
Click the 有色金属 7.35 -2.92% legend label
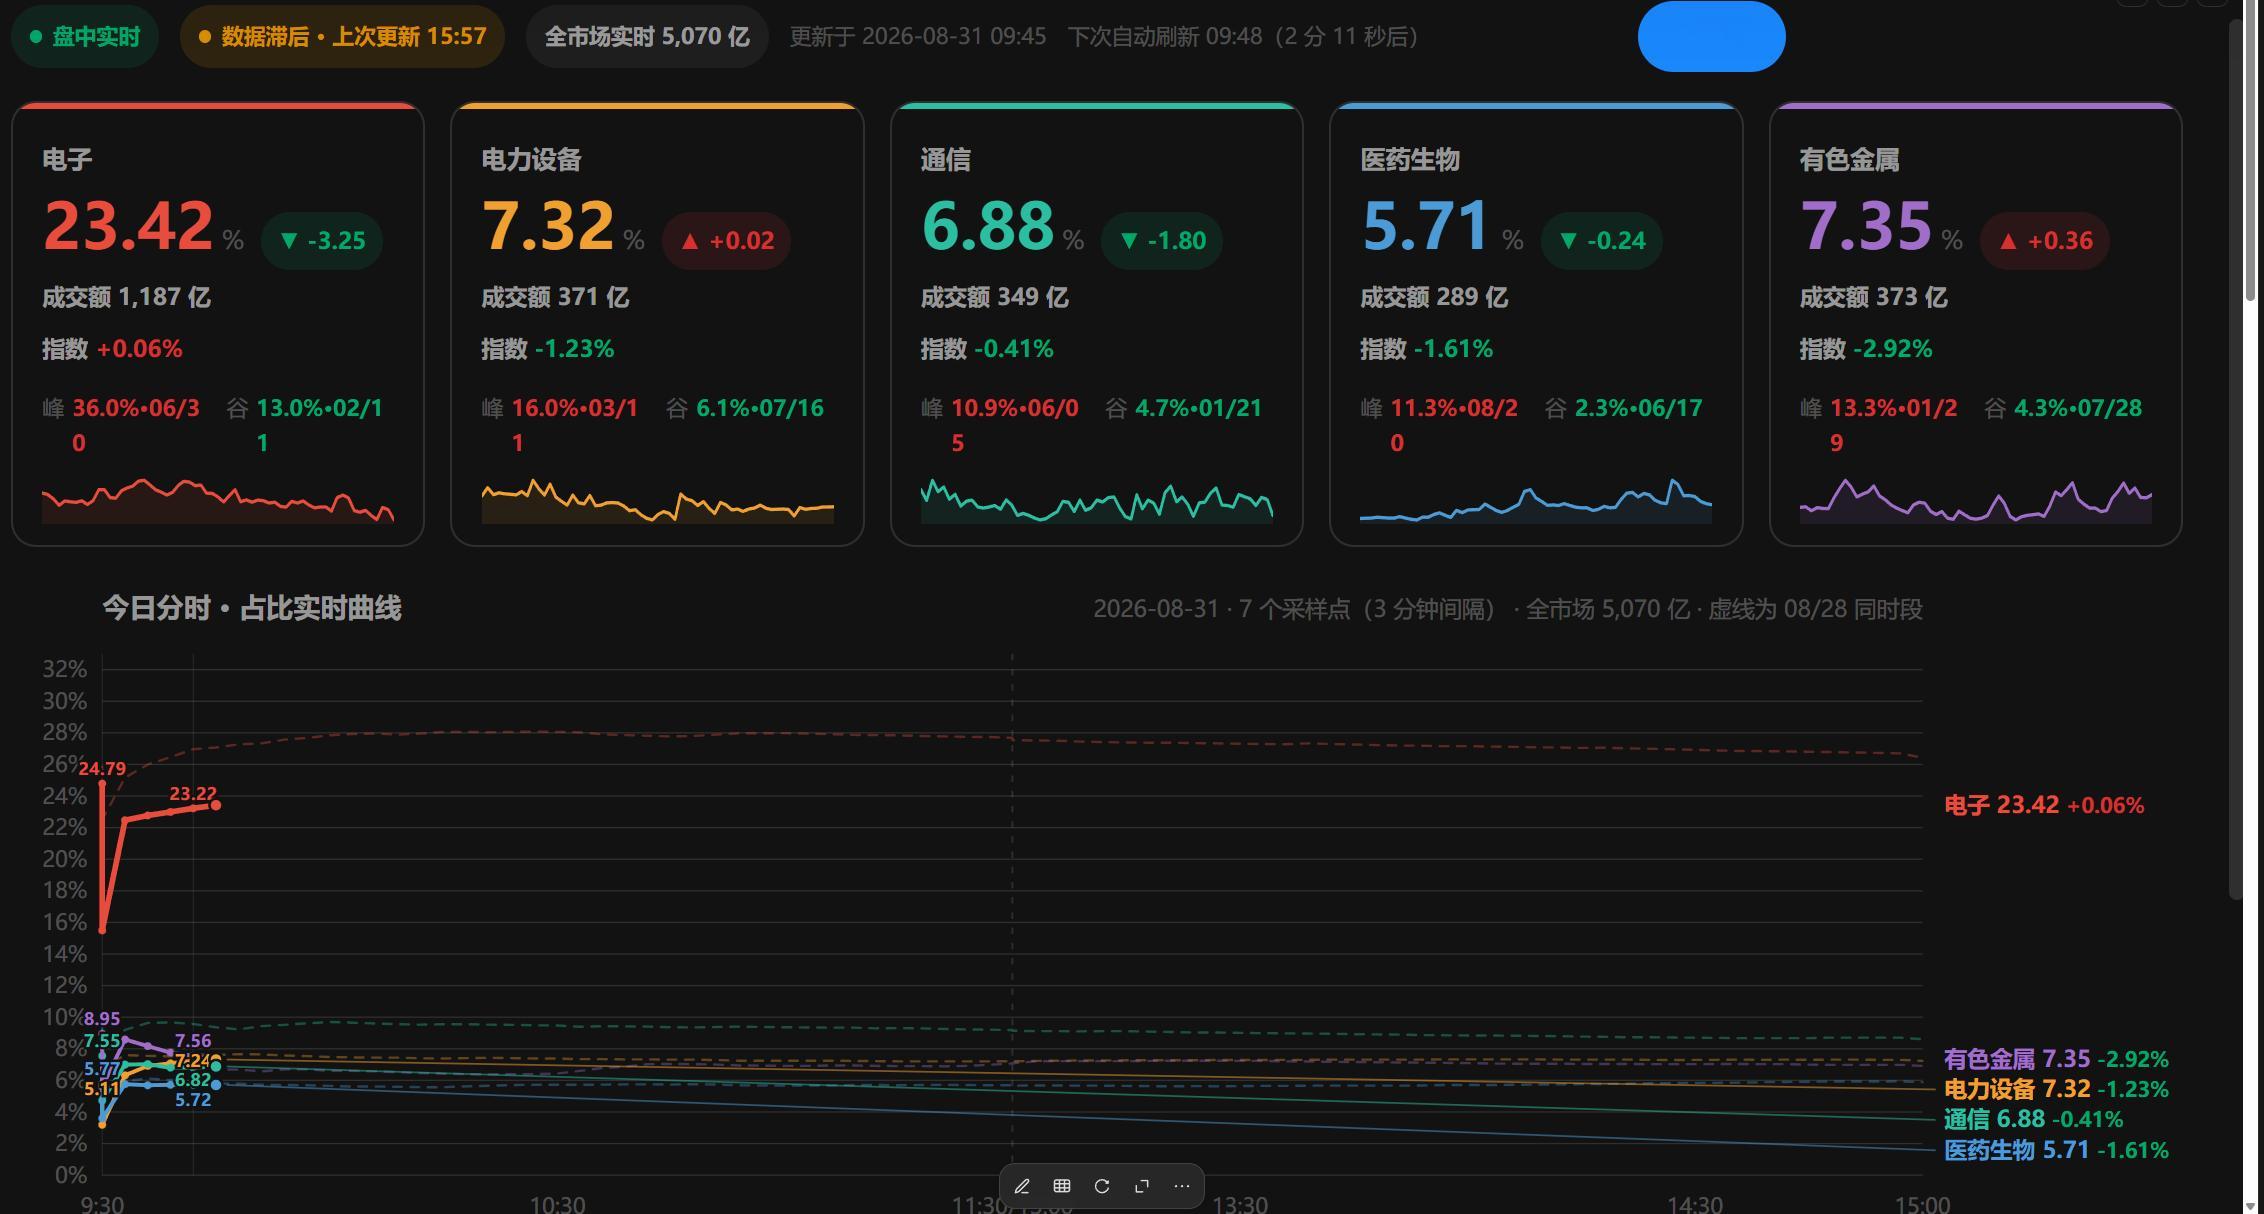point(2056,1059)
